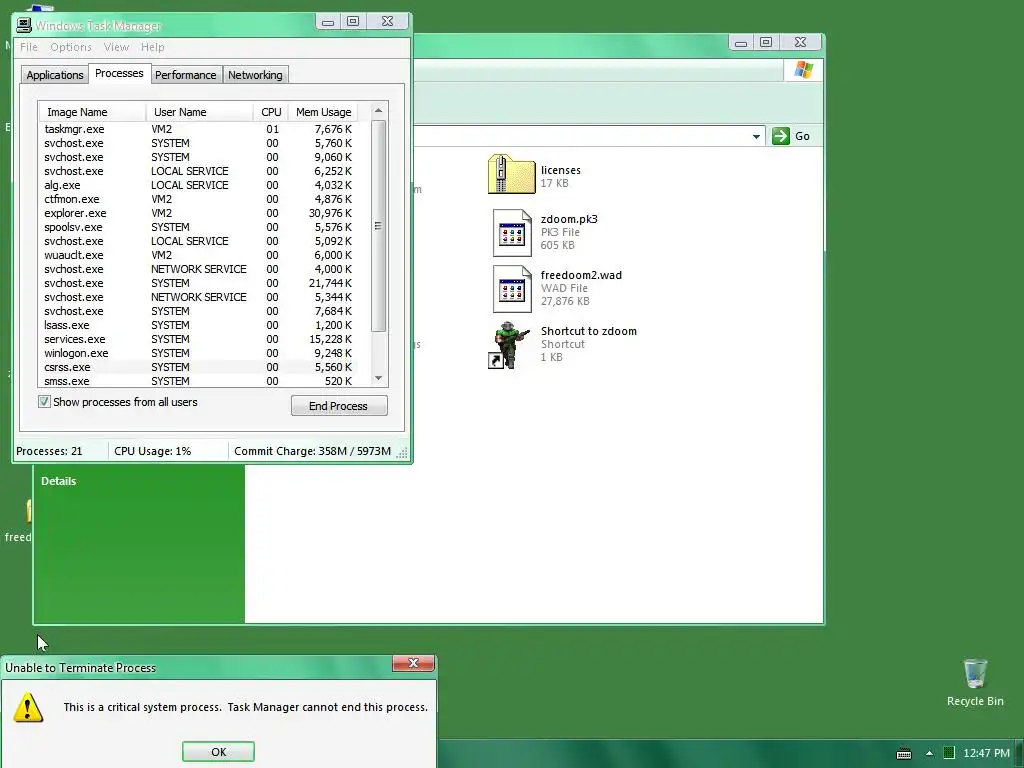This screenshot has width=1024, height=768.
Task: Click the Go label in Explorer
Action: 803,136
